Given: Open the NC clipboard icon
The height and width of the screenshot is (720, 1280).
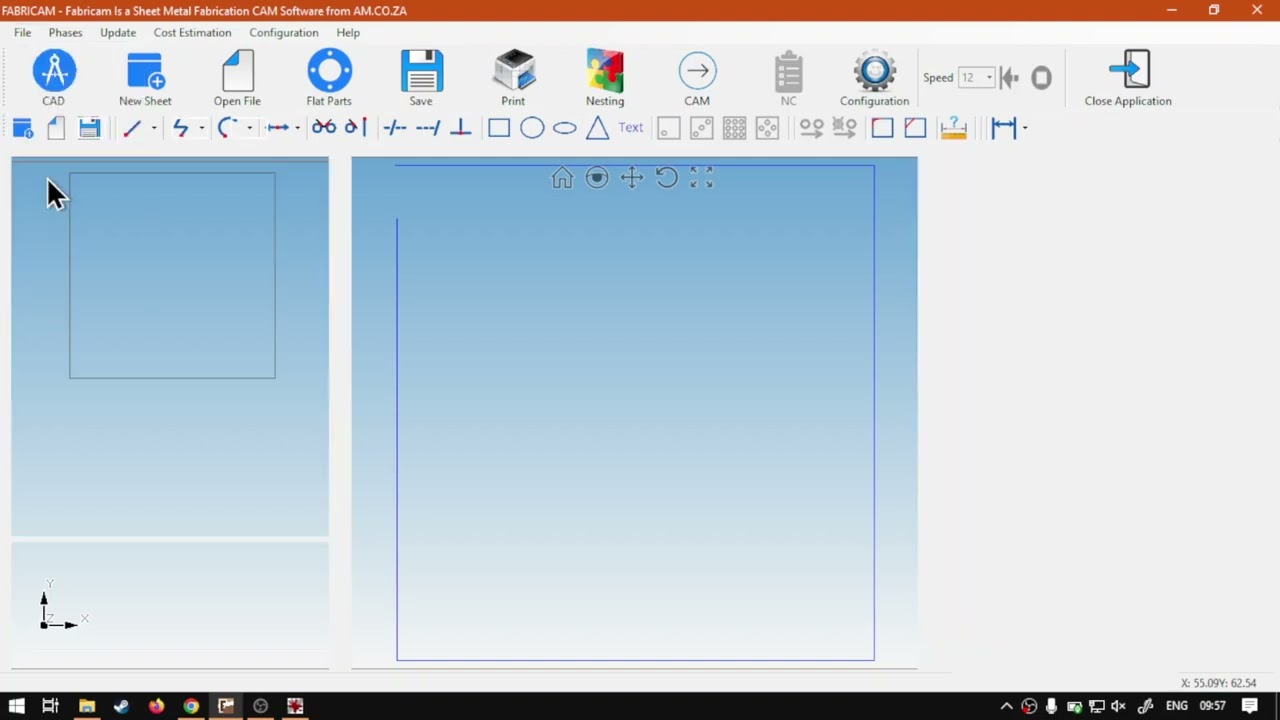Looking at the screenshot, I should click(x=789, y=78).
